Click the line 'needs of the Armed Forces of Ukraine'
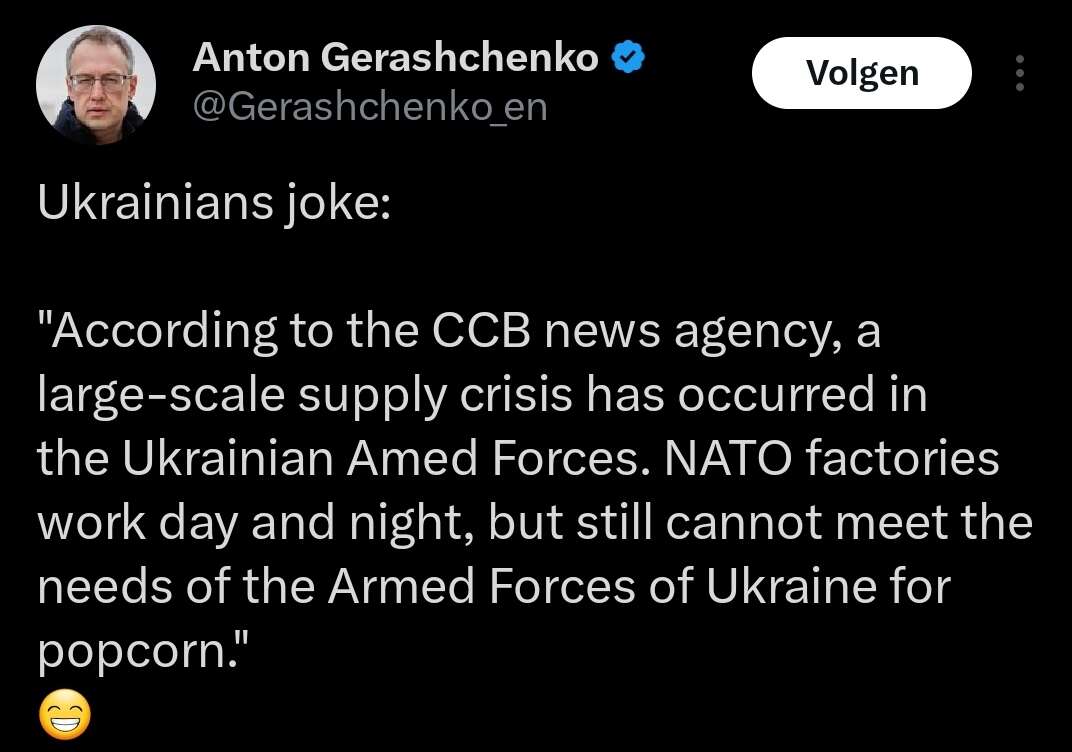 pos(494,588)
